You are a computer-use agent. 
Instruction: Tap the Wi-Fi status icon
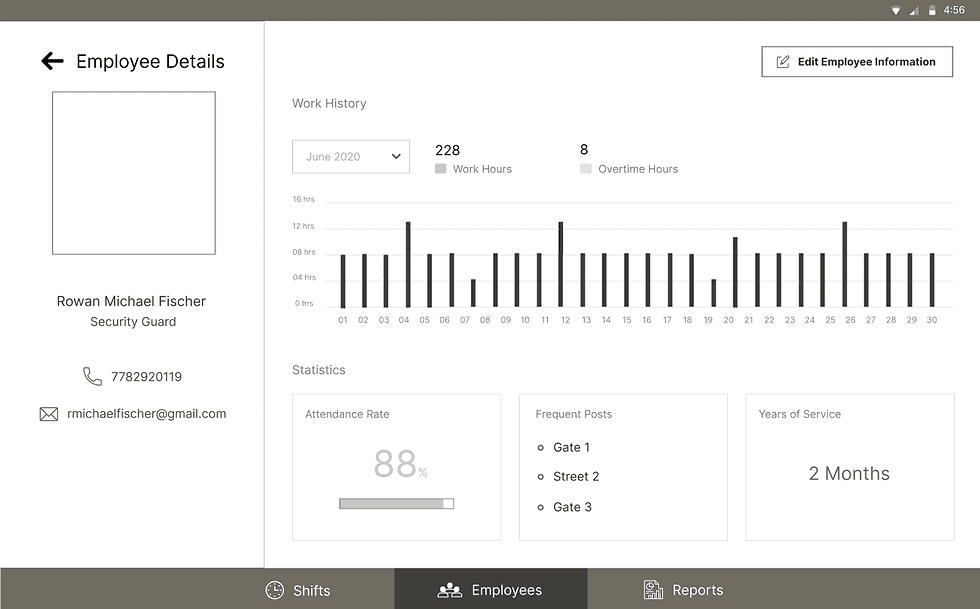click(896, 10)
